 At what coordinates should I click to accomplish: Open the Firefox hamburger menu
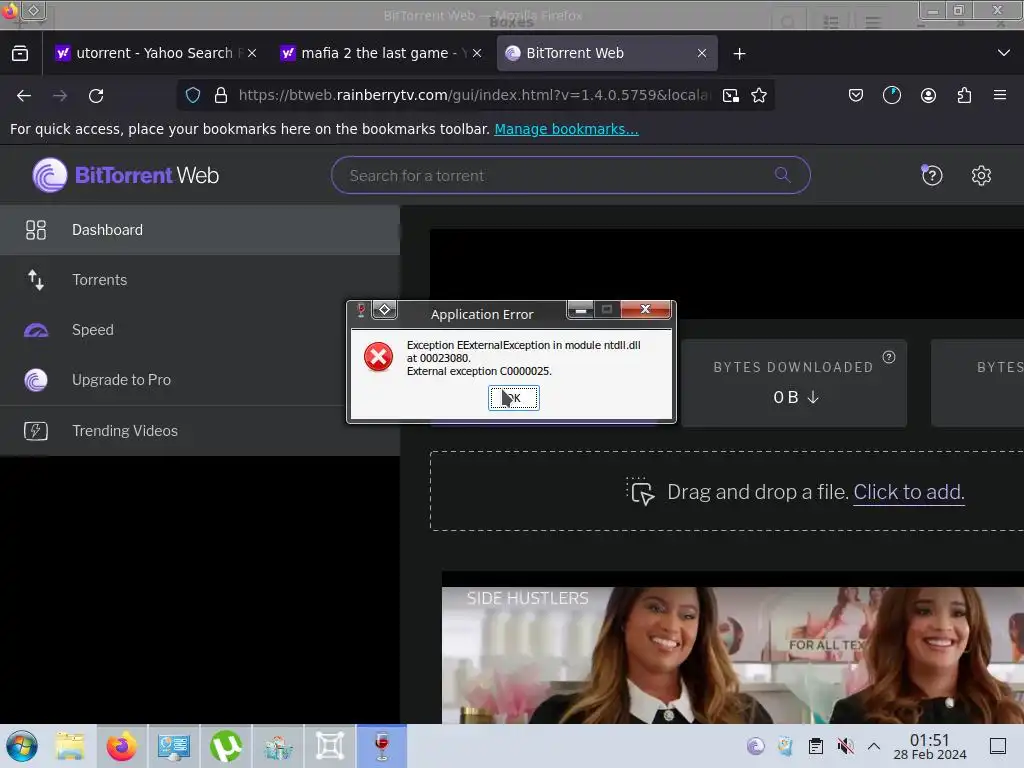(1000, 95)
